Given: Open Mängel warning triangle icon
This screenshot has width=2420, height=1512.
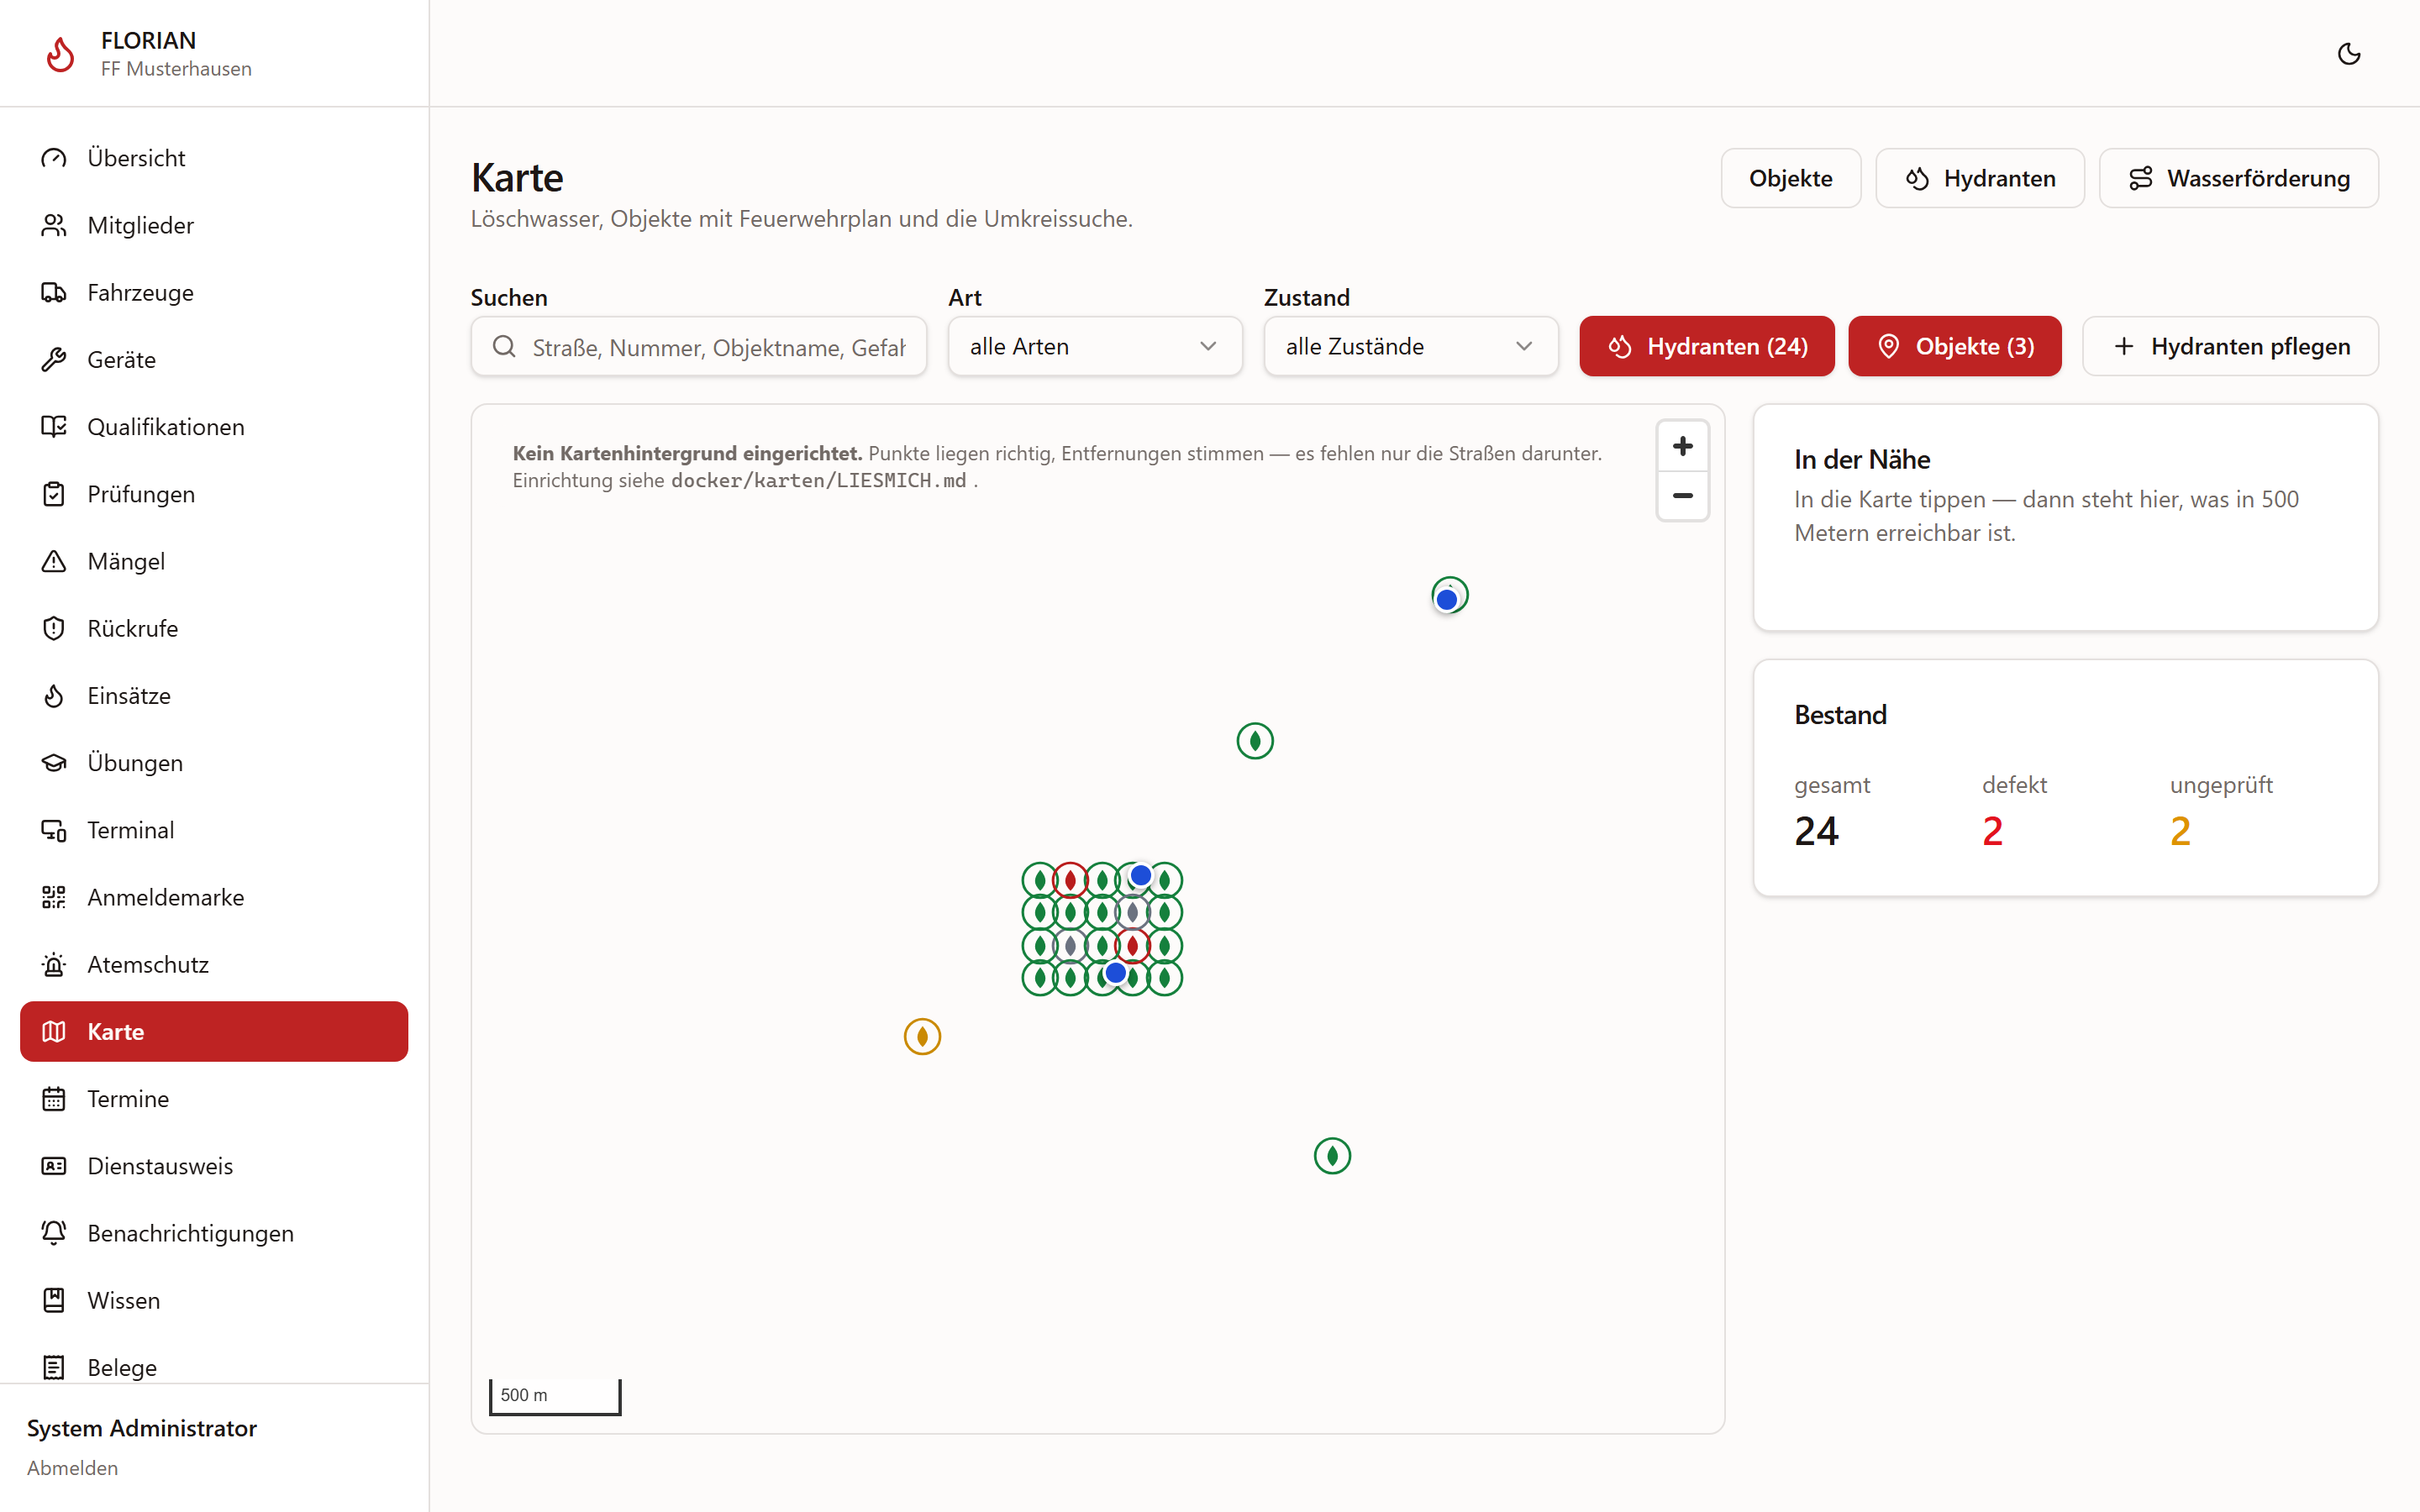Looking at the screenshot, I should 54,561.
